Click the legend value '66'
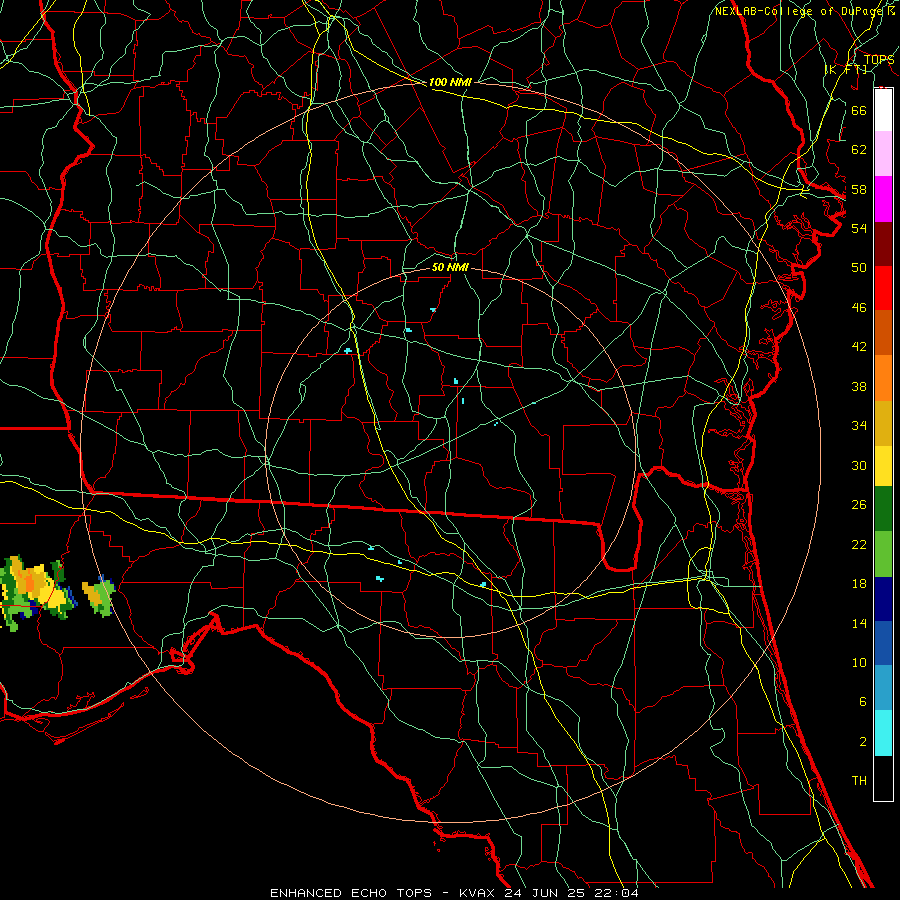 [859, 110]
